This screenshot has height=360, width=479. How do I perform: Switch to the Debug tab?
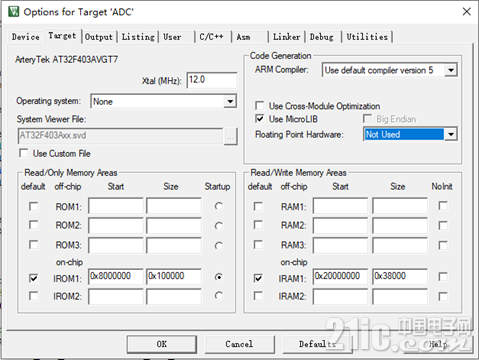[321, 37]
